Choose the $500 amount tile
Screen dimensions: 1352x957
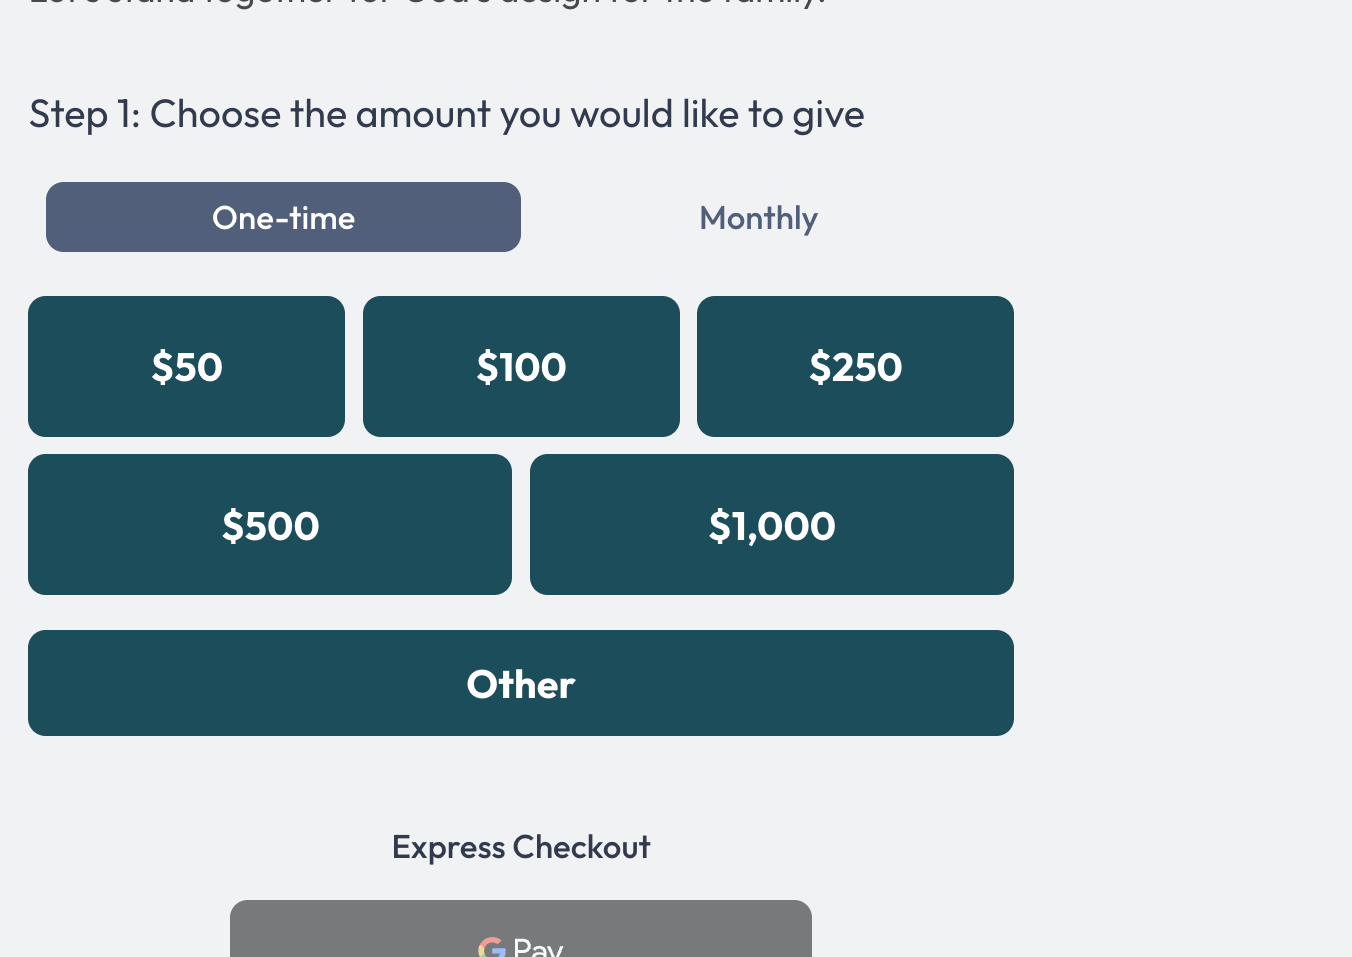270,525
